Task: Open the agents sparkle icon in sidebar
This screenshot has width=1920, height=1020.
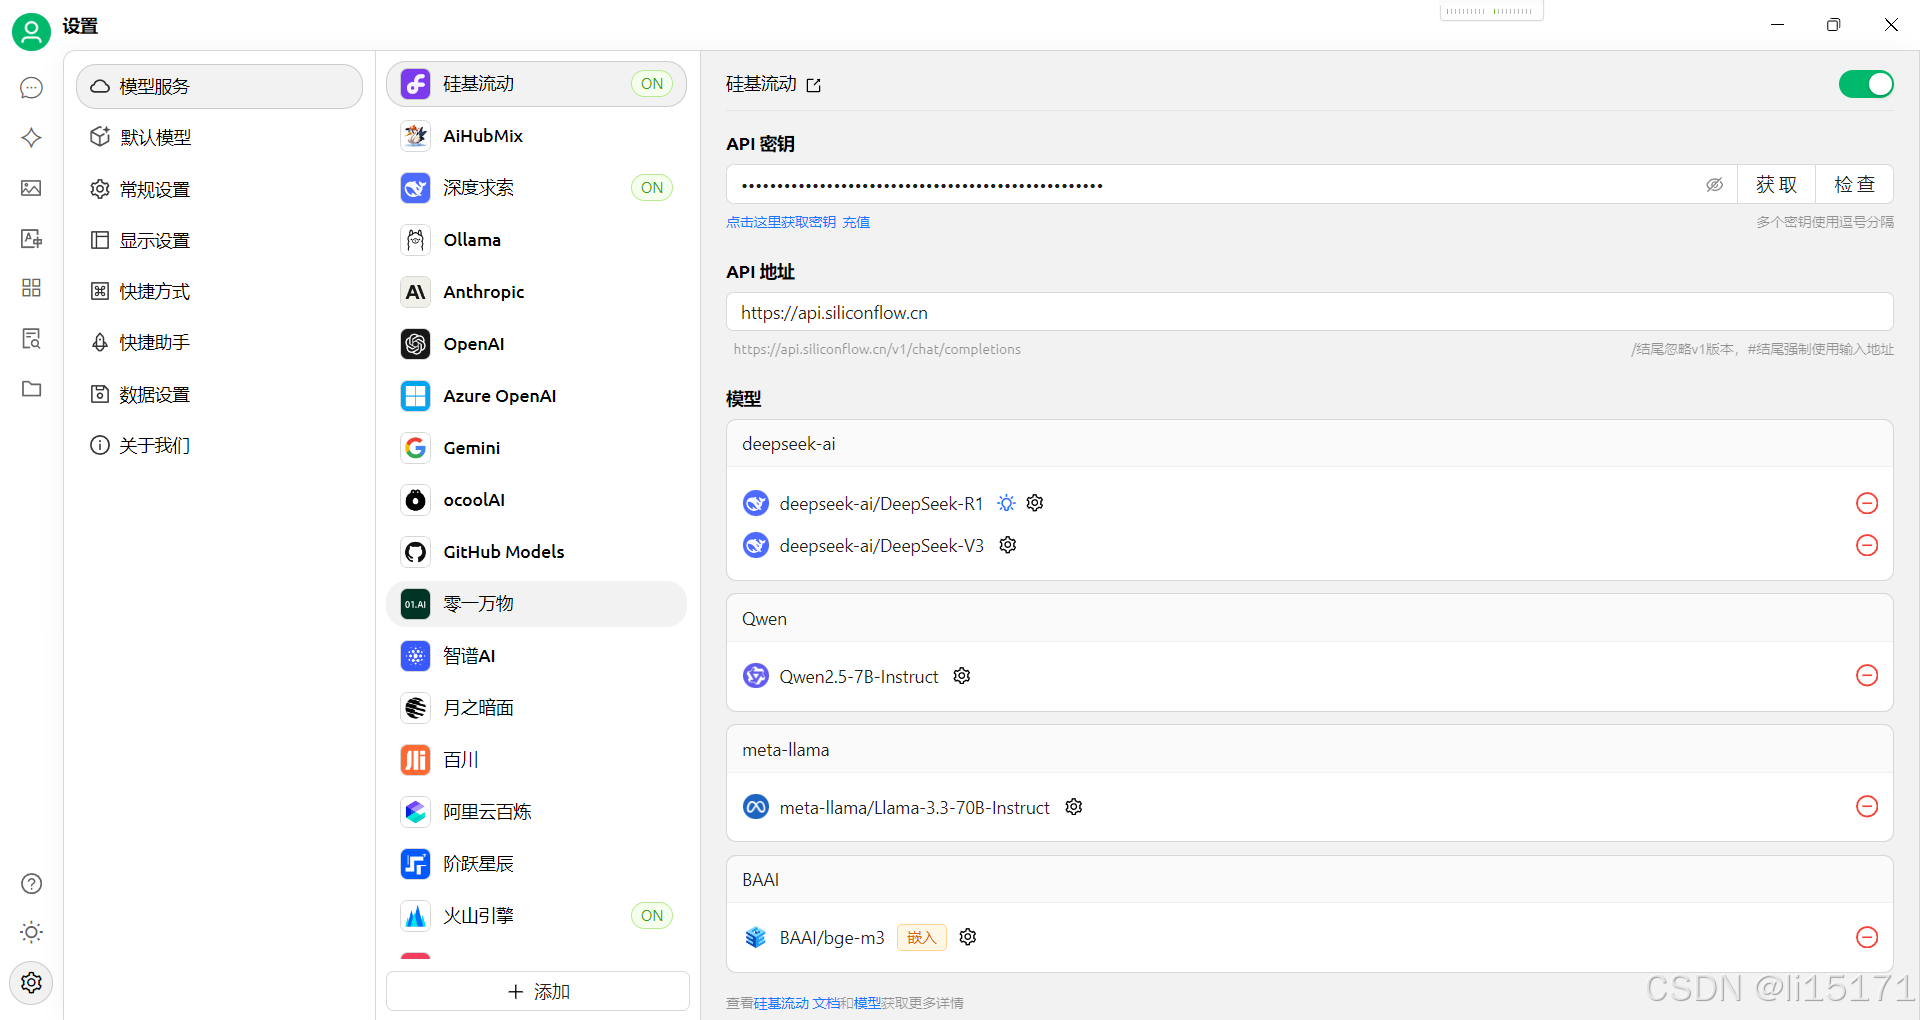Action: 31,138
